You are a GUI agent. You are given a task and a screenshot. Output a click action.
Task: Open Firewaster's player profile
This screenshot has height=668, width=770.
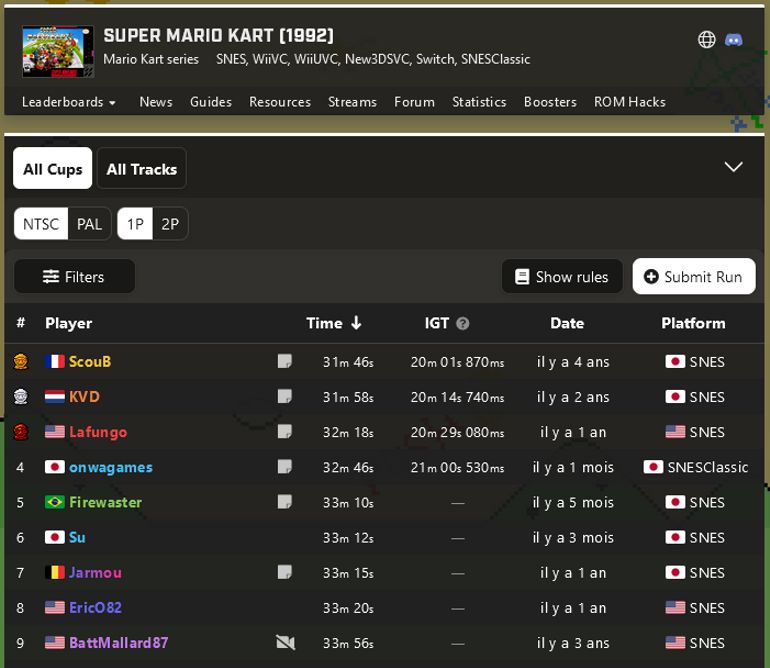point(105,502)
